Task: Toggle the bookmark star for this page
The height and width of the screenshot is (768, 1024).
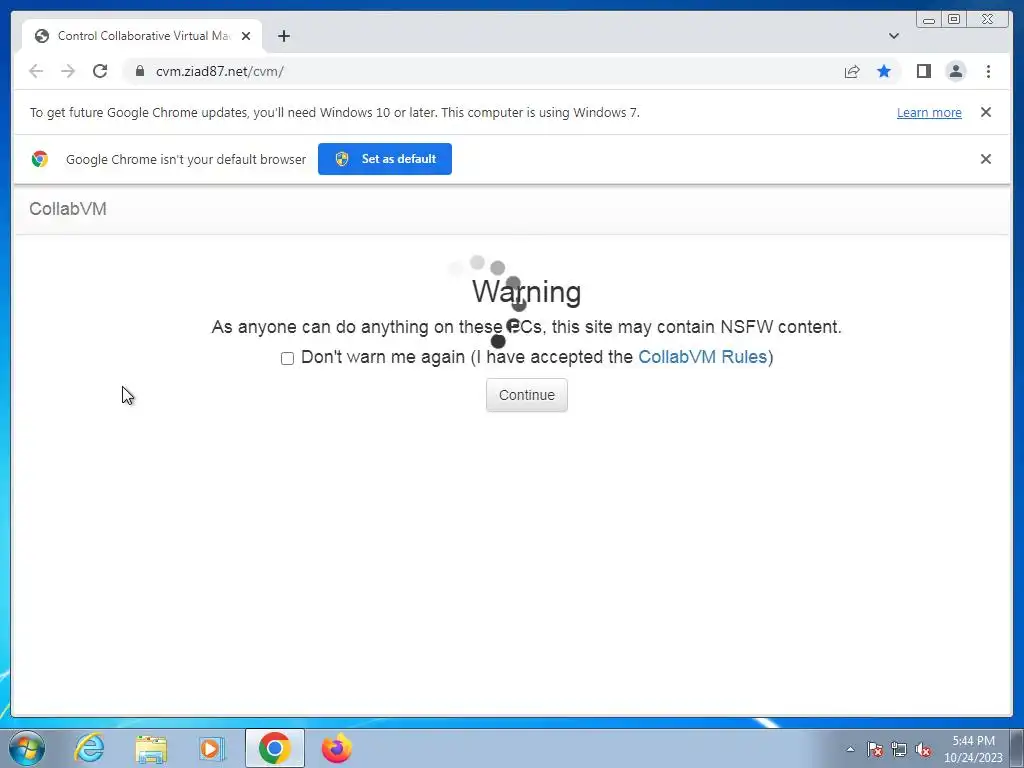Action: coord(884,71)
